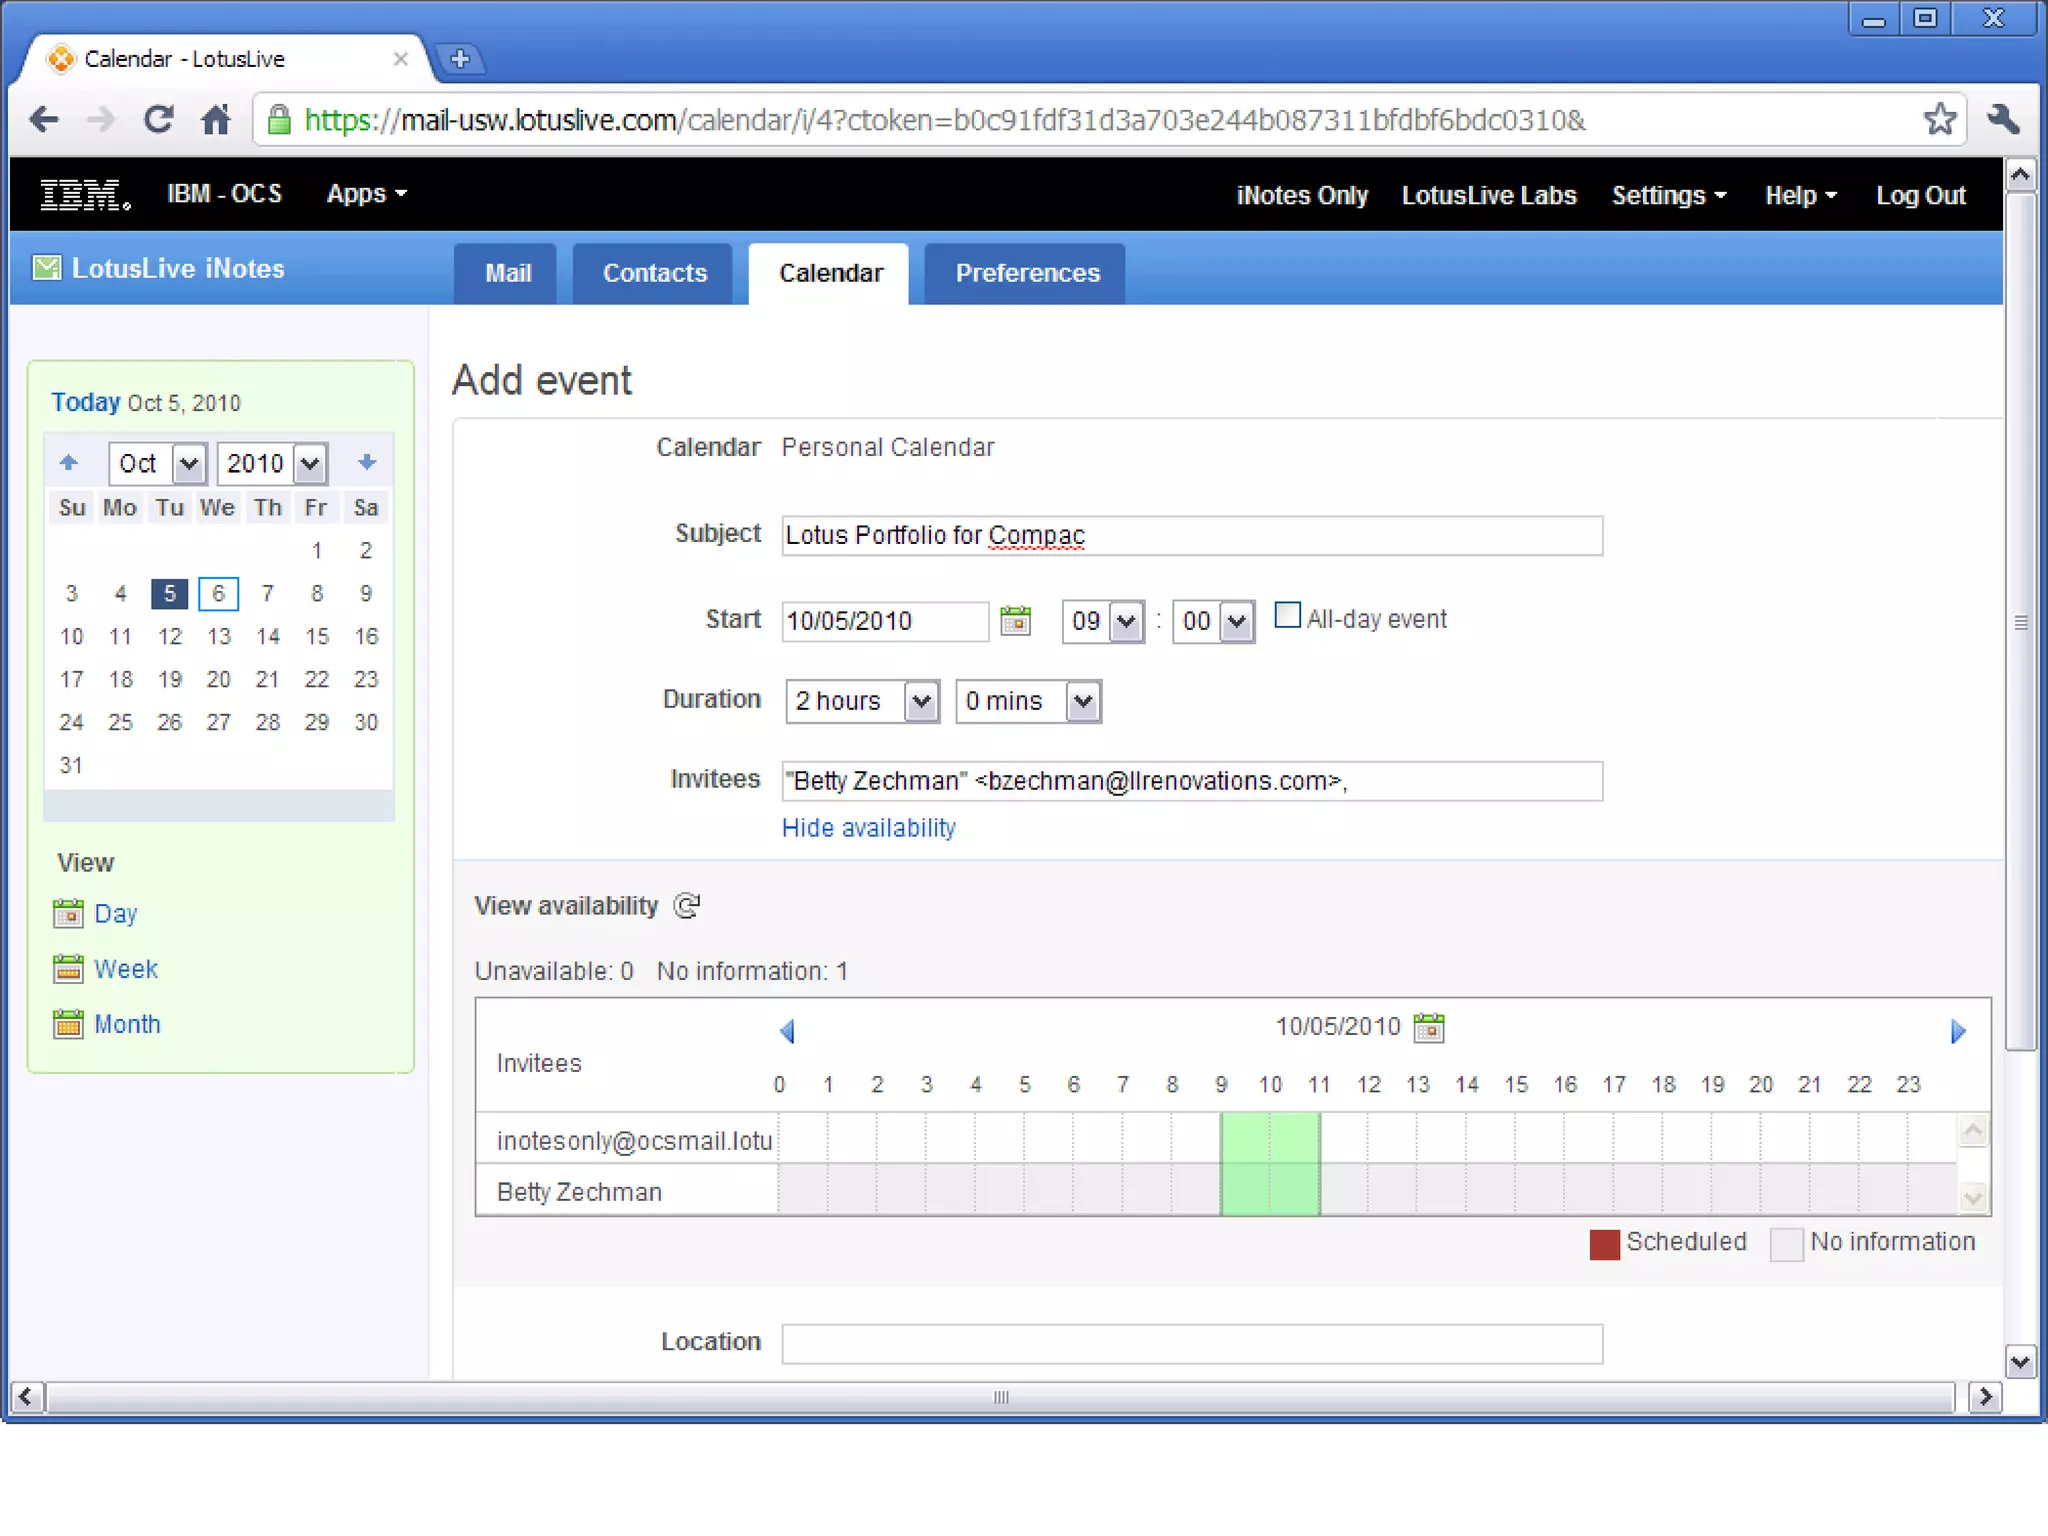Open Day view icon in sidebar
This screenshot has height=1536, width=2048.
(x=68, y=913)
